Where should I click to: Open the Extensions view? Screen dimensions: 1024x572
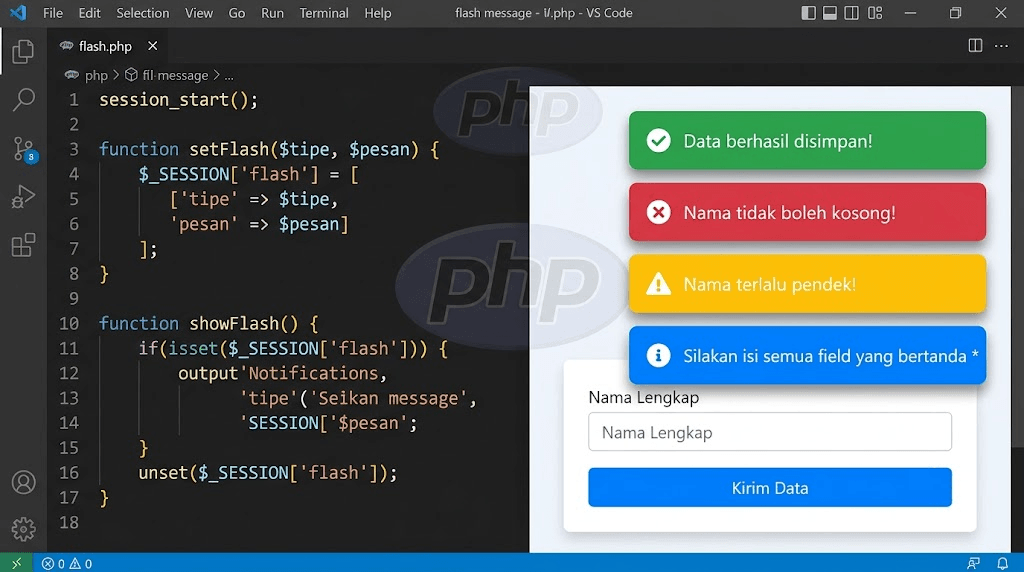[23, 245]
